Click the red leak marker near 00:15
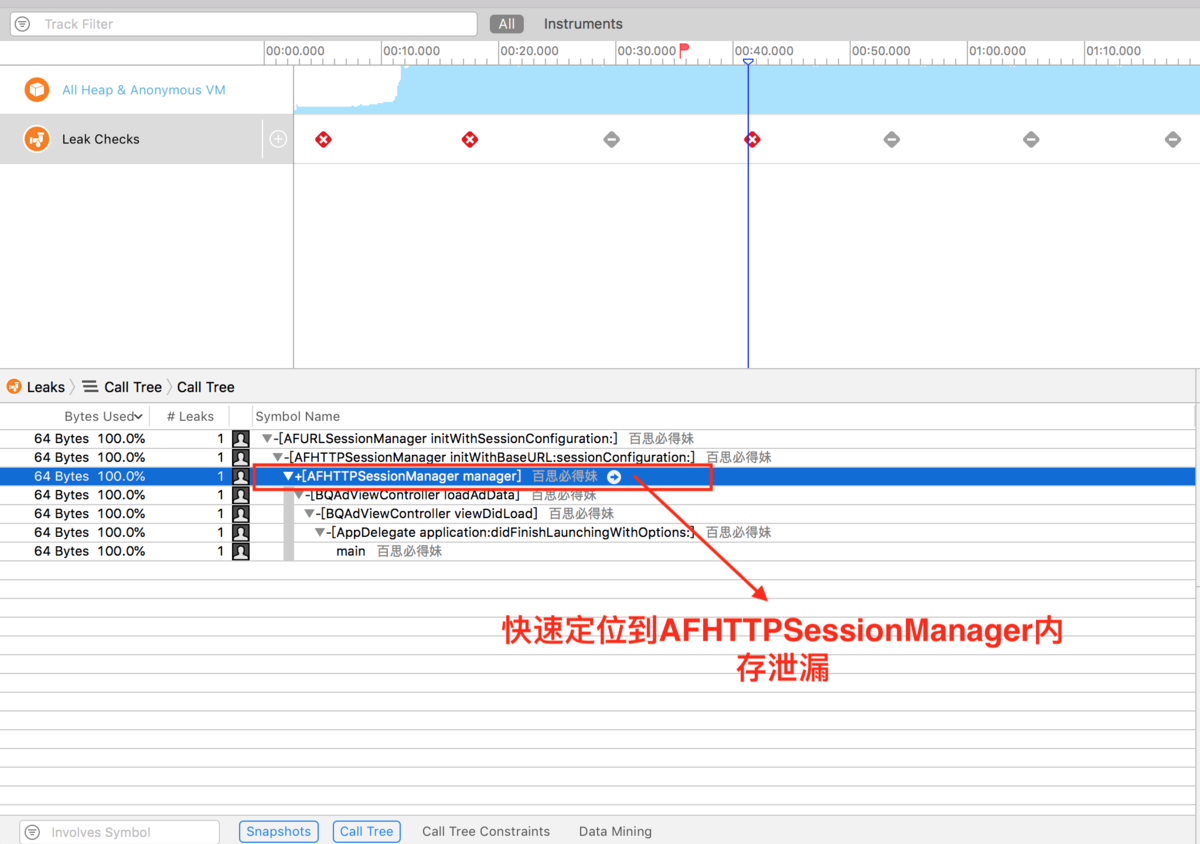 470,140
